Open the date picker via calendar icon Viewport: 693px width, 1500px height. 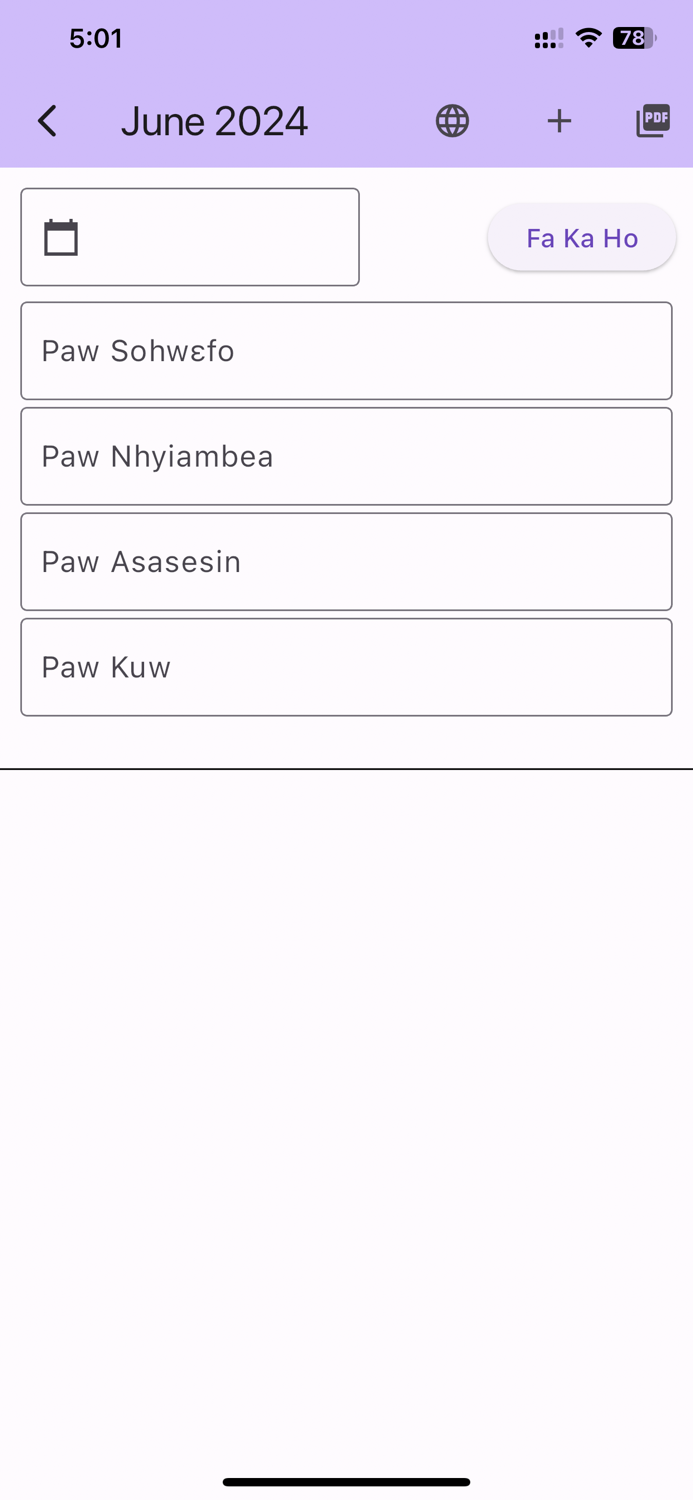[x=61, y=236]
